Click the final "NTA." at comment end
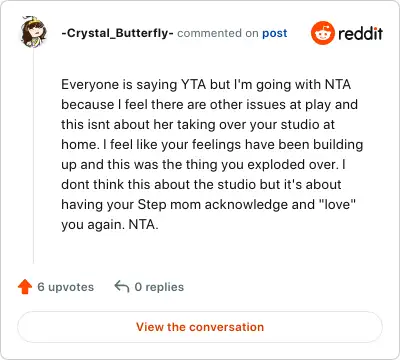 (x=143, y=224)
